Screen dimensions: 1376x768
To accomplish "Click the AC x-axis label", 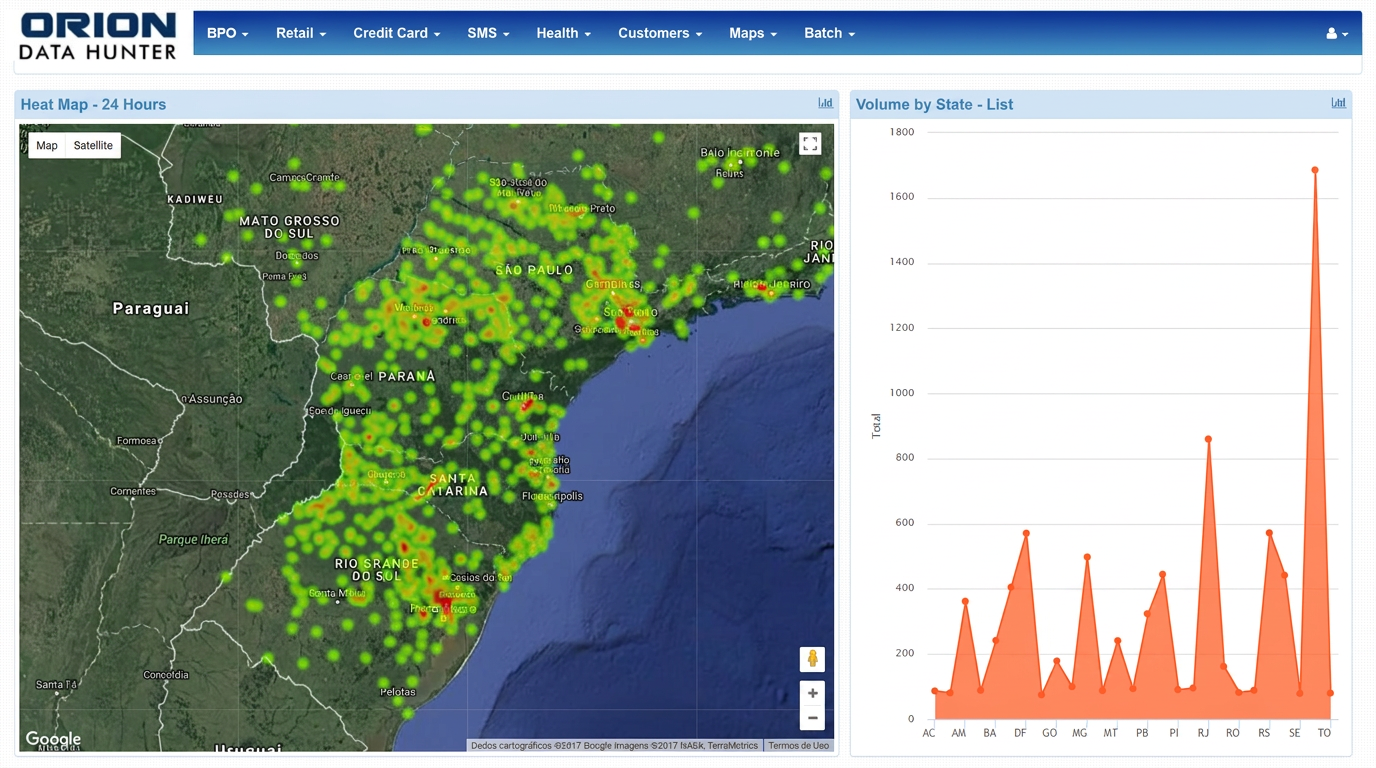I will click(x=929, y=733).
